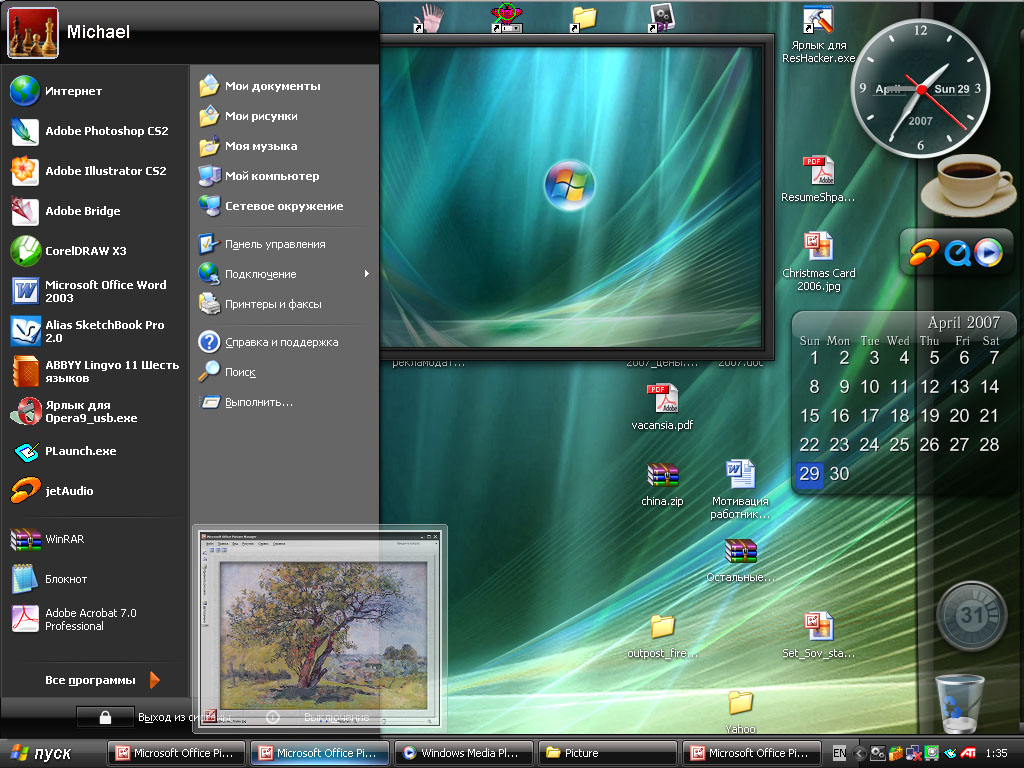Open Панель управления menu entry
1024x768 pixels.
[274, 244]
